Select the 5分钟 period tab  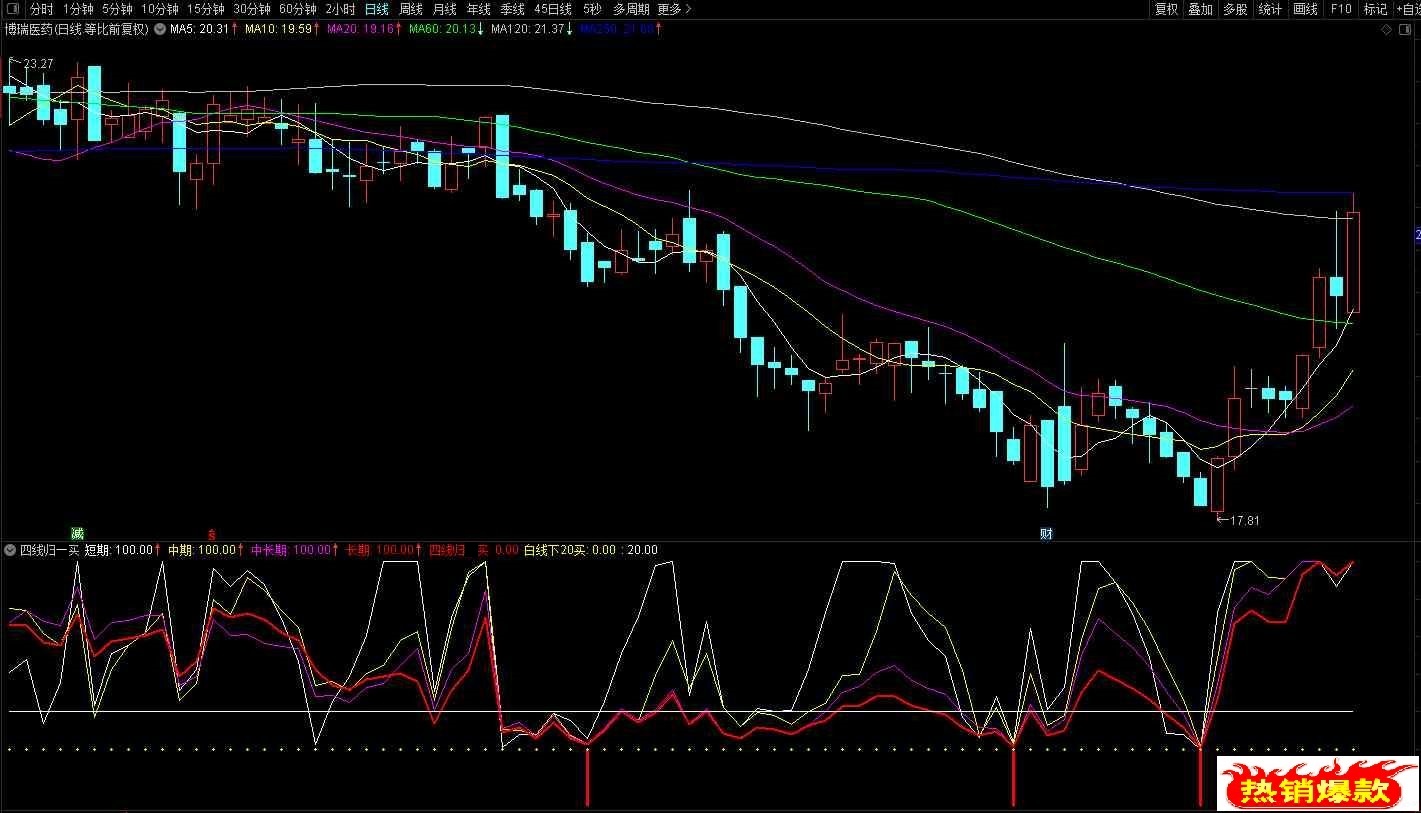pos(117,9)
